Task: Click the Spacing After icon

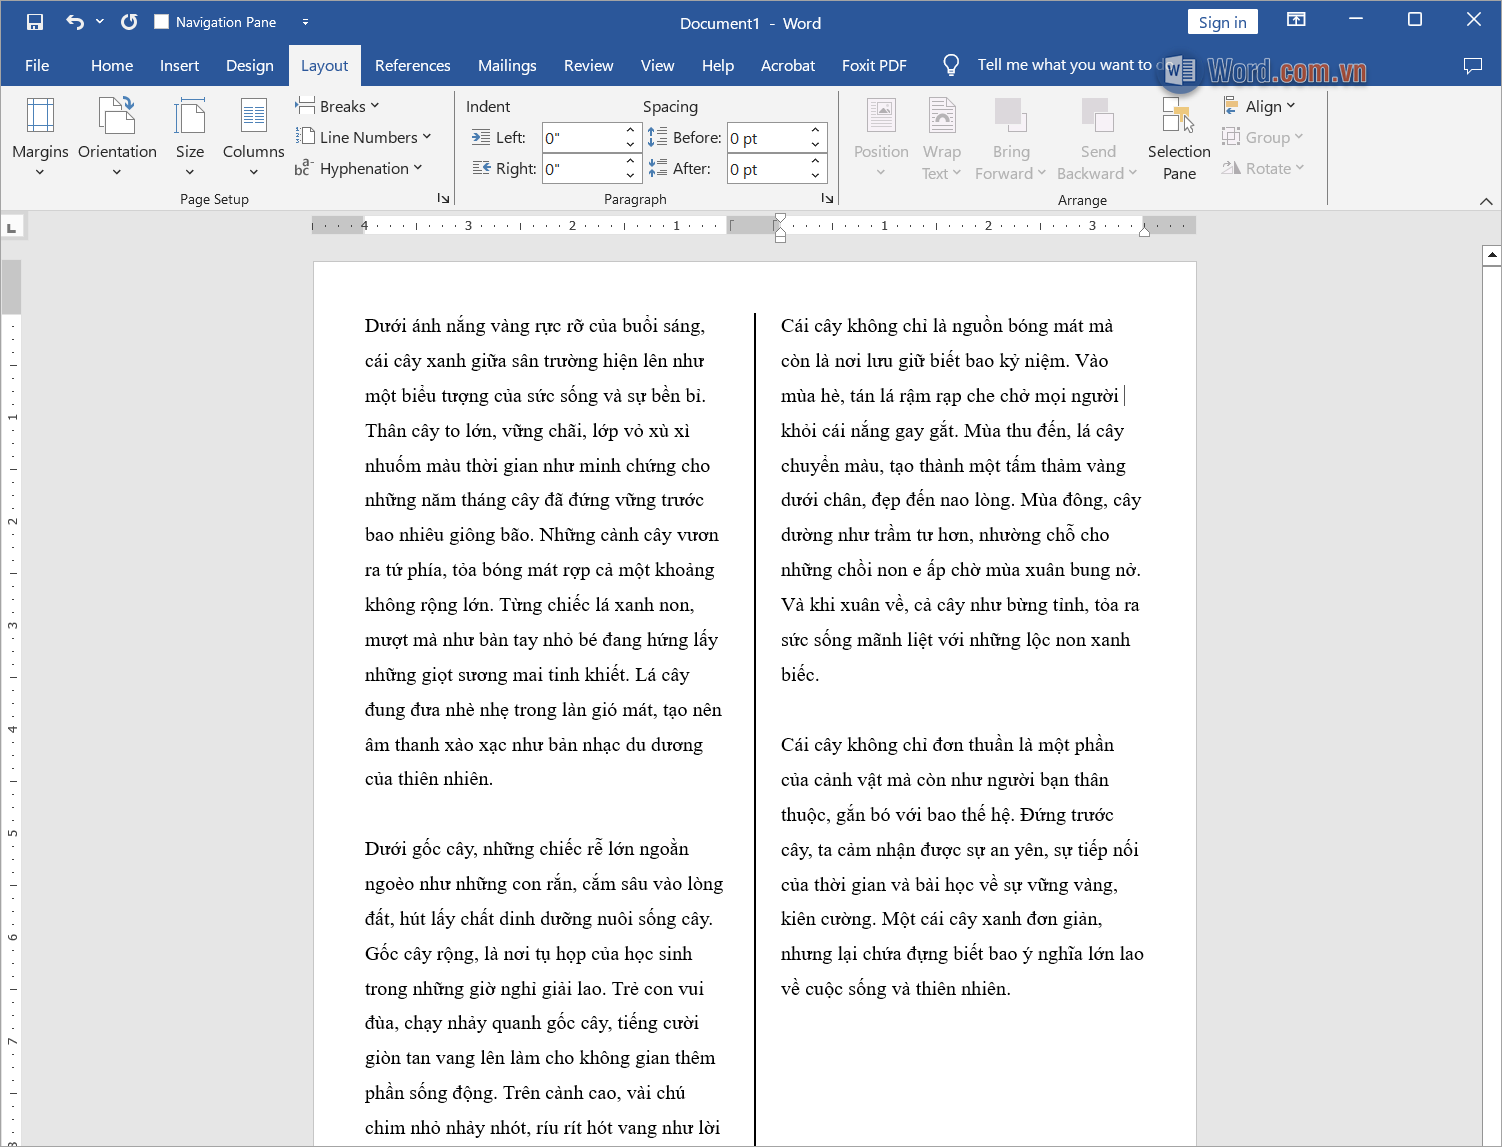Action: [657, 168]
